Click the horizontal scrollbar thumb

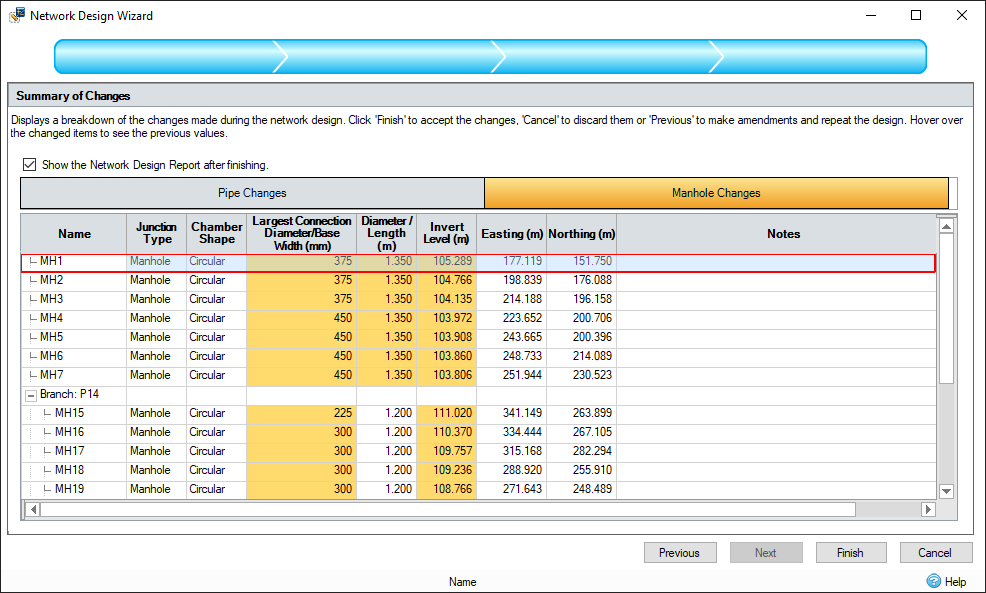click(448, 509)
